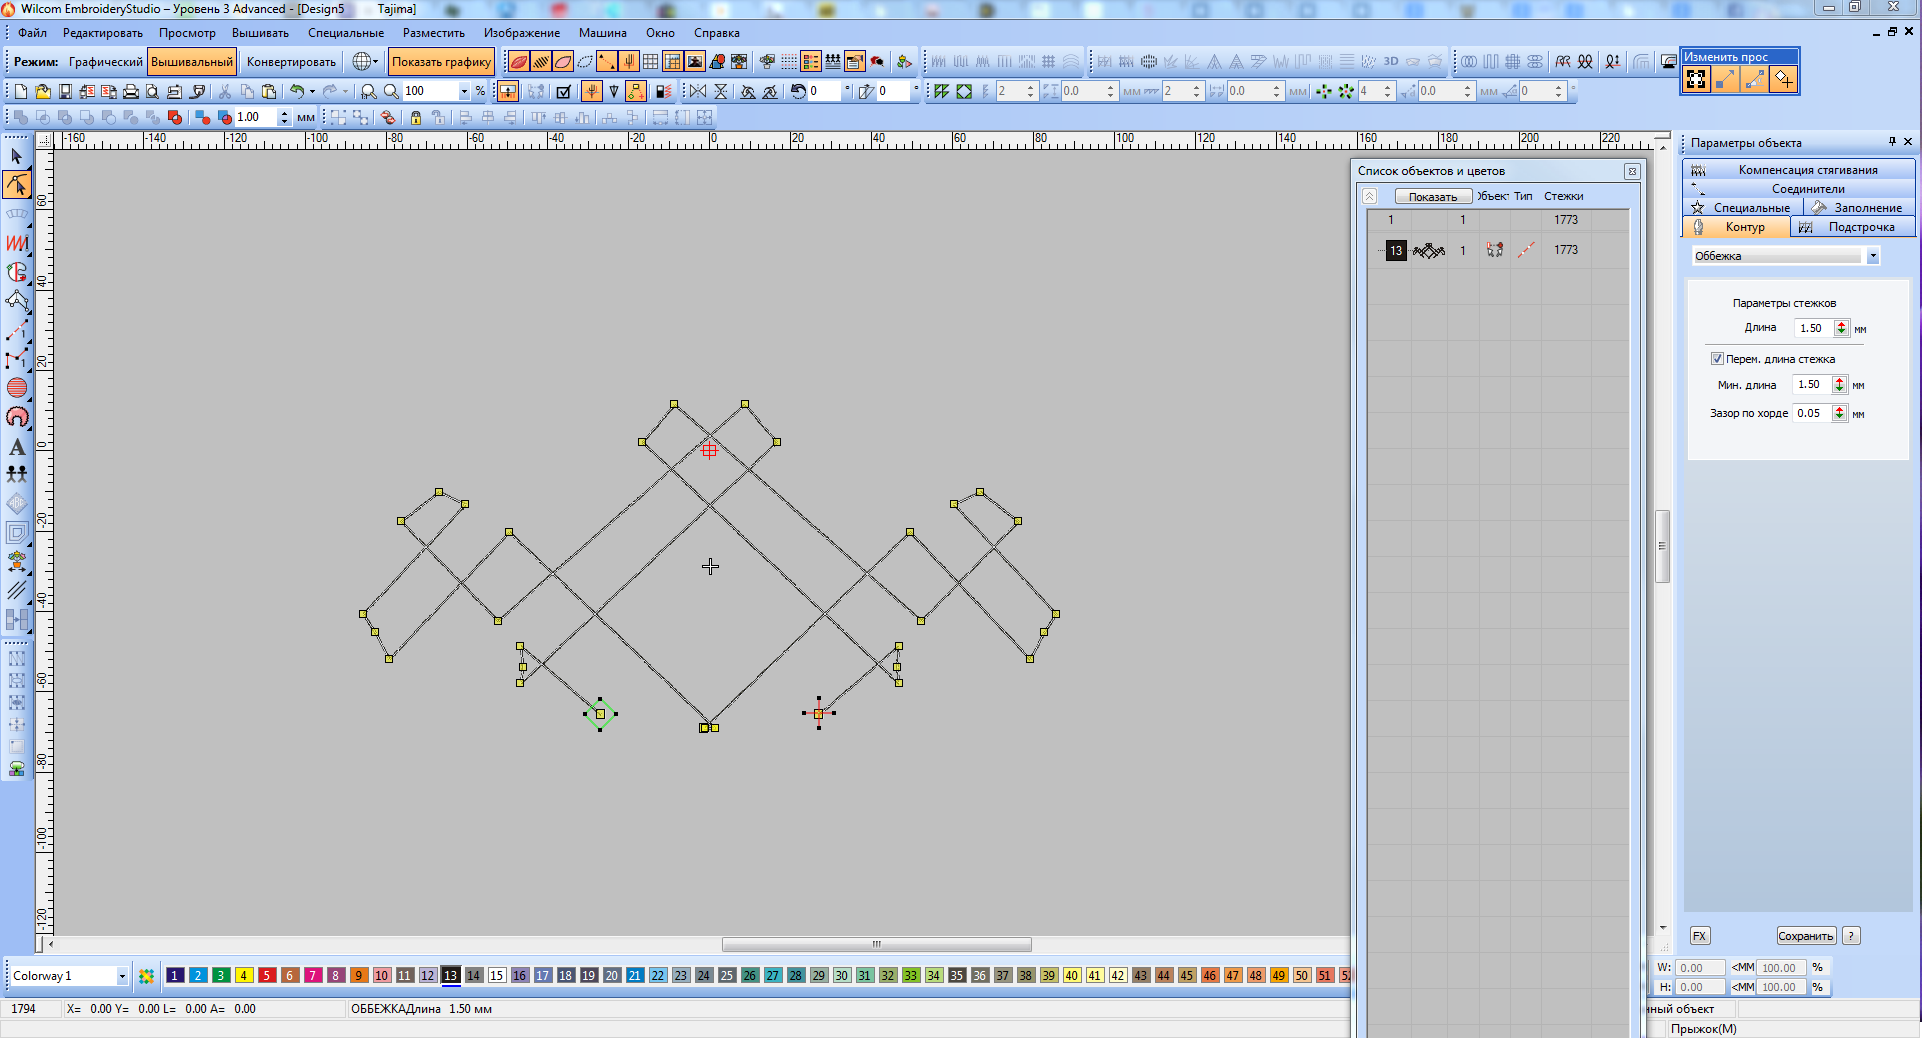Switch to 'Вышивальный' mode
Screen dimensions: 1922x1038
click(192, 62)
